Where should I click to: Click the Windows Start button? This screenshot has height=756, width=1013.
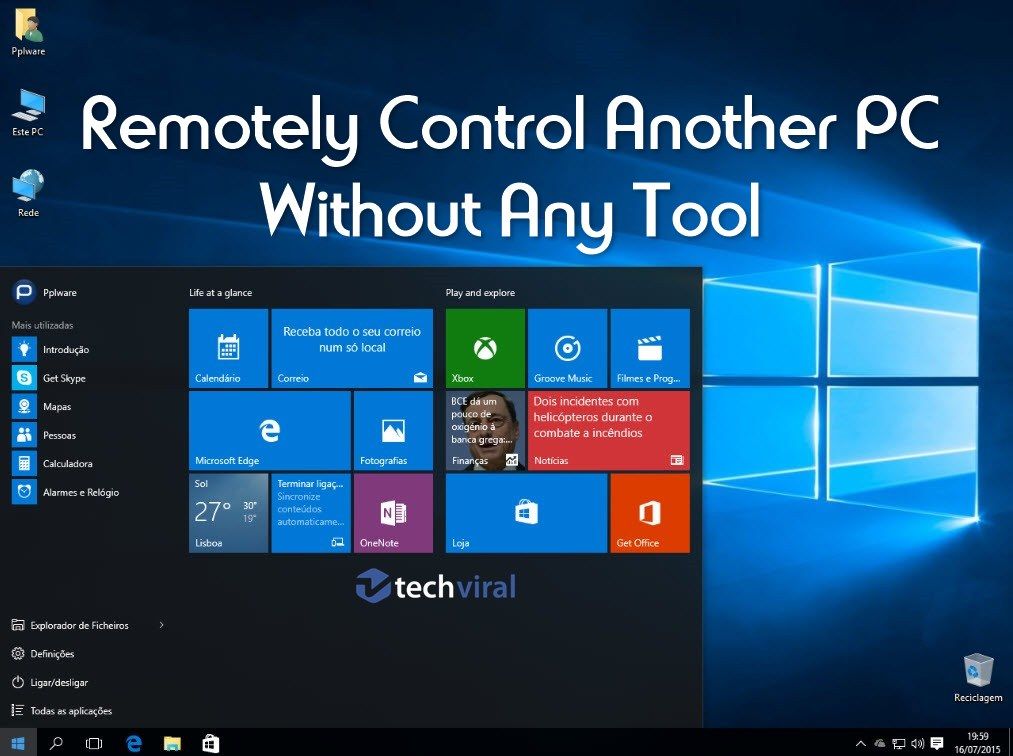[17, 743]
